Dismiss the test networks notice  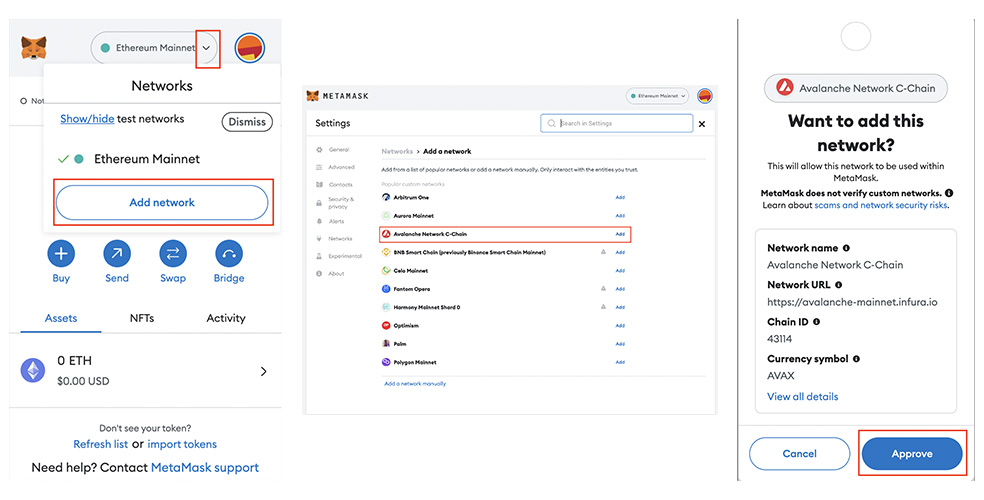[x=247, y=122]
